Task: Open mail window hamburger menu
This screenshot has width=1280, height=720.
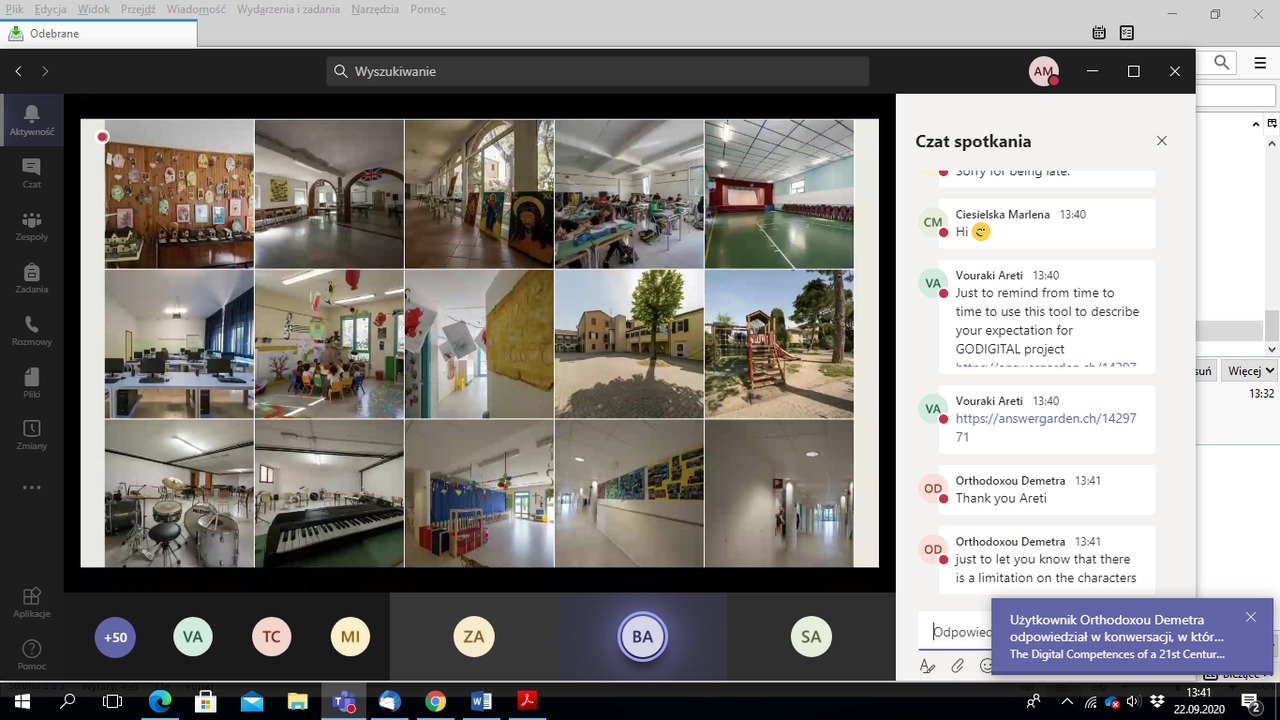Action: coord(1260,62)
